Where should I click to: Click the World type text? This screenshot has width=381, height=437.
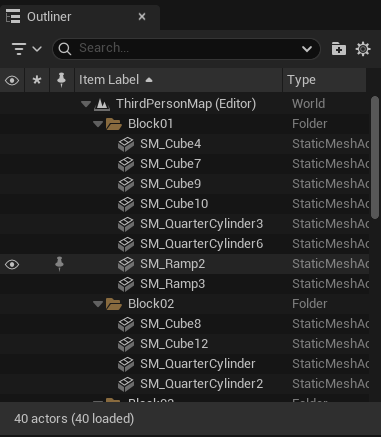pyautogui.click(x=308, y=104)
